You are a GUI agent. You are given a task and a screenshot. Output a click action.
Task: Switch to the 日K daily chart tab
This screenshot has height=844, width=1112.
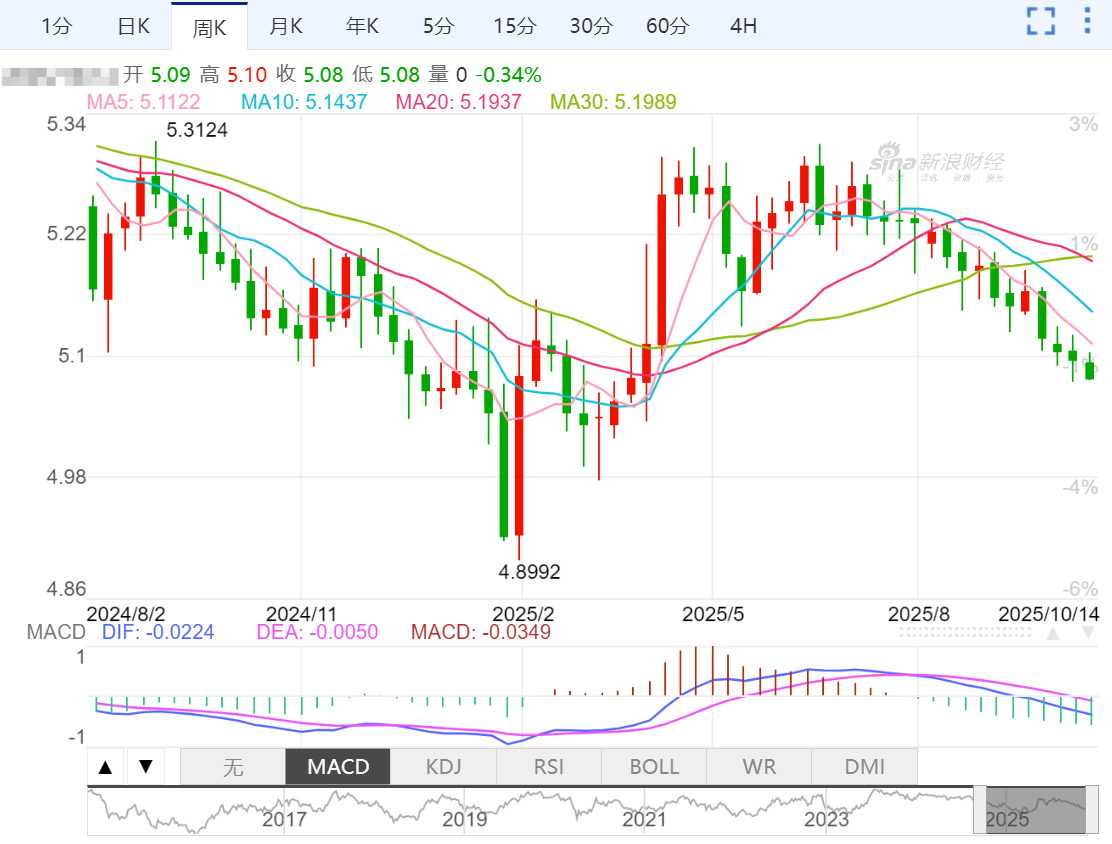point(133,26)
